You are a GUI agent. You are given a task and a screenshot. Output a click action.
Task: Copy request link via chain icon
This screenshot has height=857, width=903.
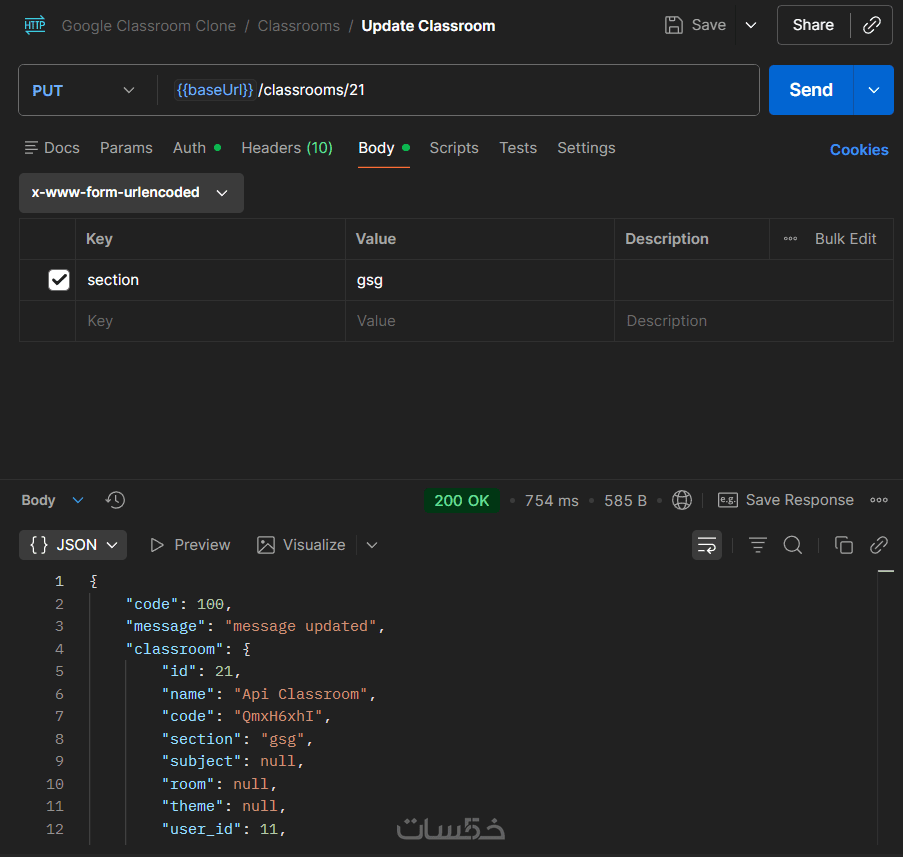871,25
